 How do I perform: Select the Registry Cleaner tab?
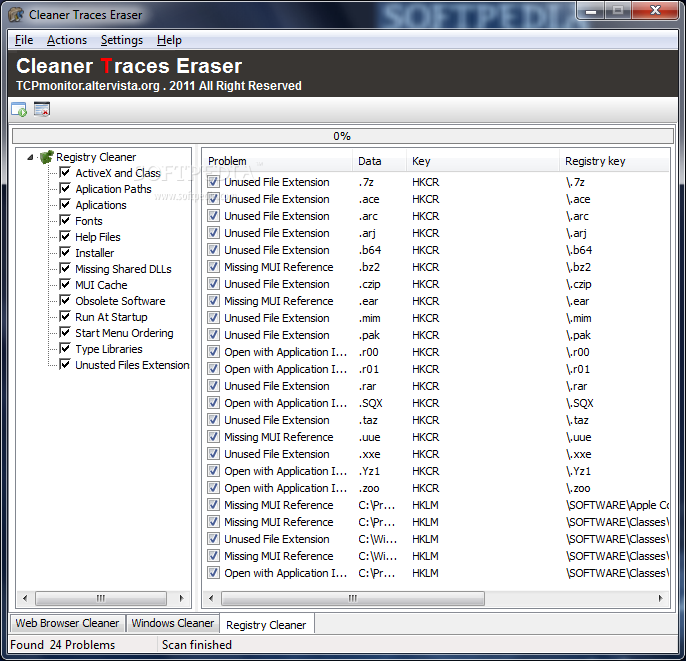(x=266, y=625)
